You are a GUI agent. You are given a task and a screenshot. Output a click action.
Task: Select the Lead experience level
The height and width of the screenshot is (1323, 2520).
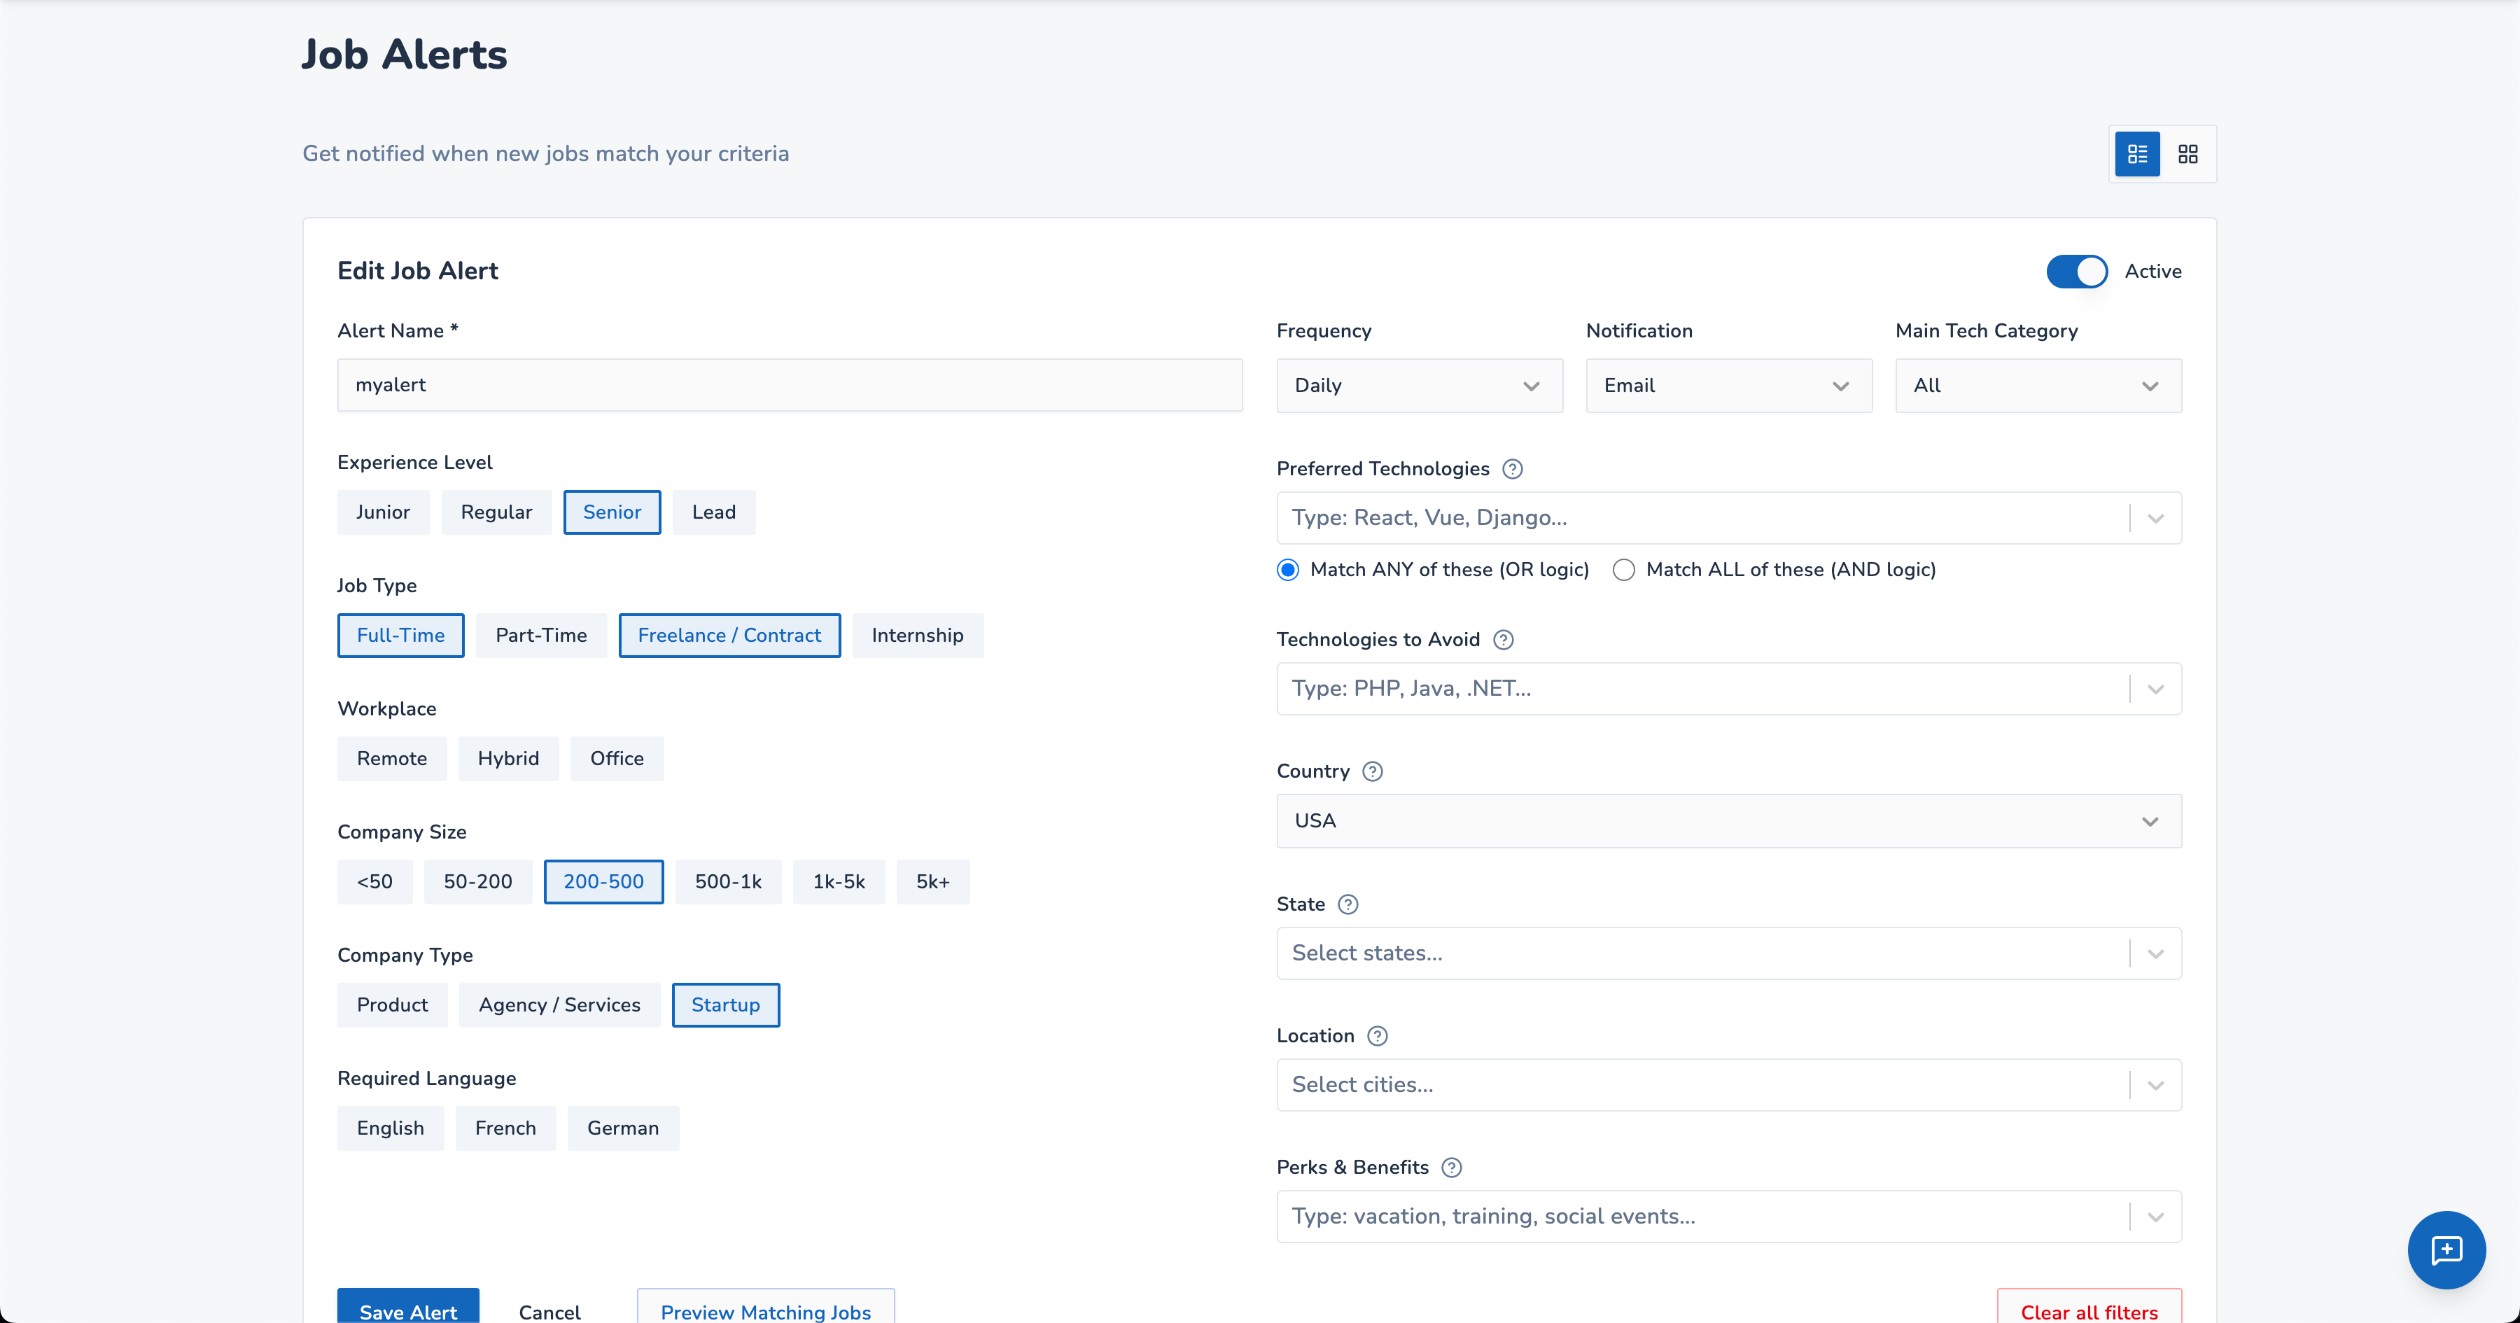[713, 513]
